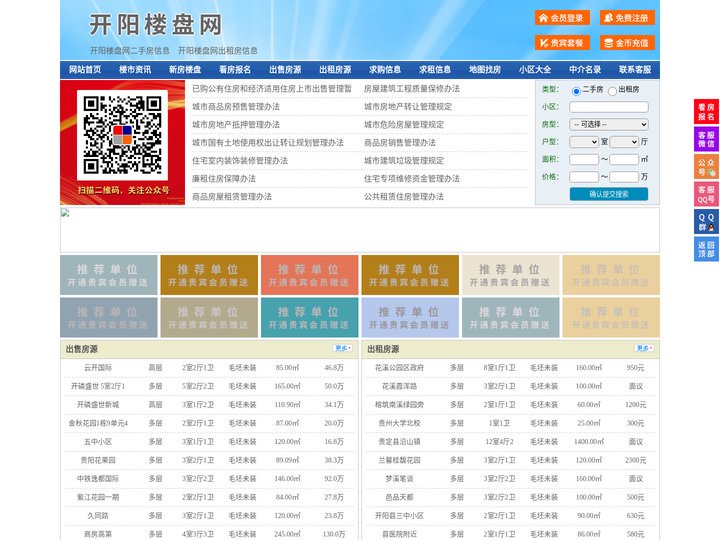
Task: Open the 城市商品房预售管理办法 link
Action: (x=236, y=107)
